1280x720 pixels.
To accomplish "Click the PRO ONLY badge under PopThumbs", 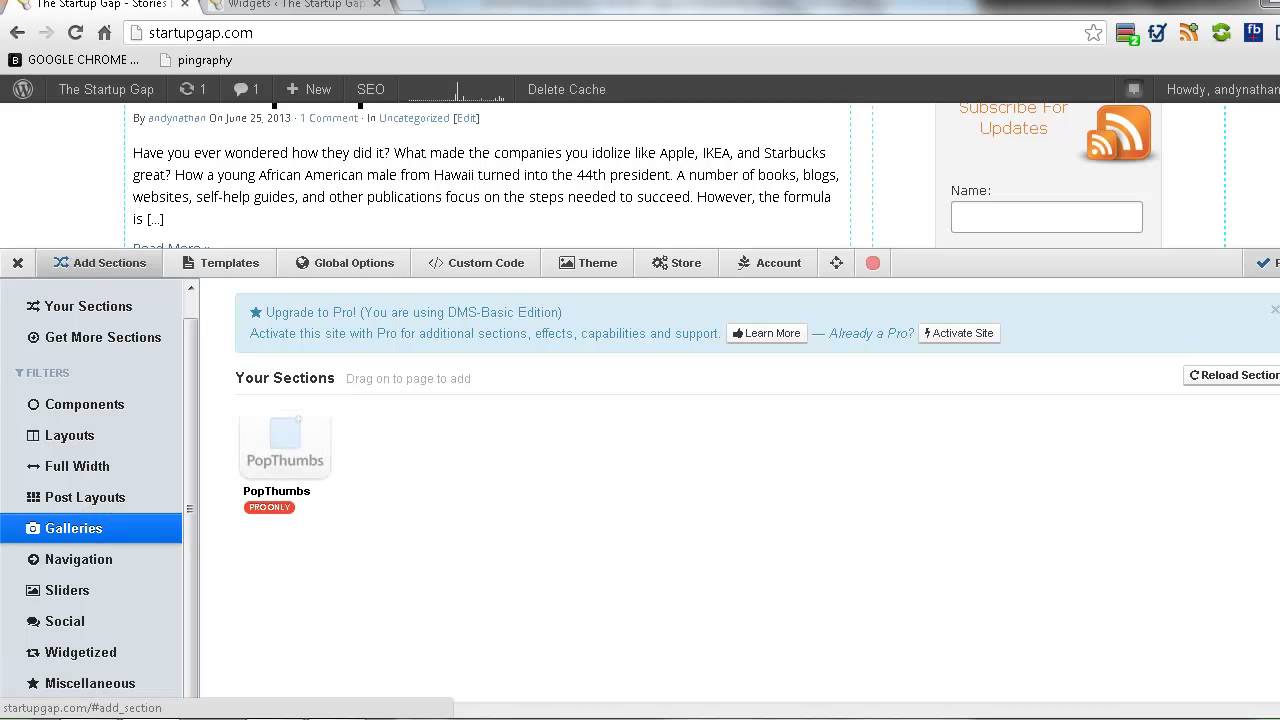I will point(269,507).
